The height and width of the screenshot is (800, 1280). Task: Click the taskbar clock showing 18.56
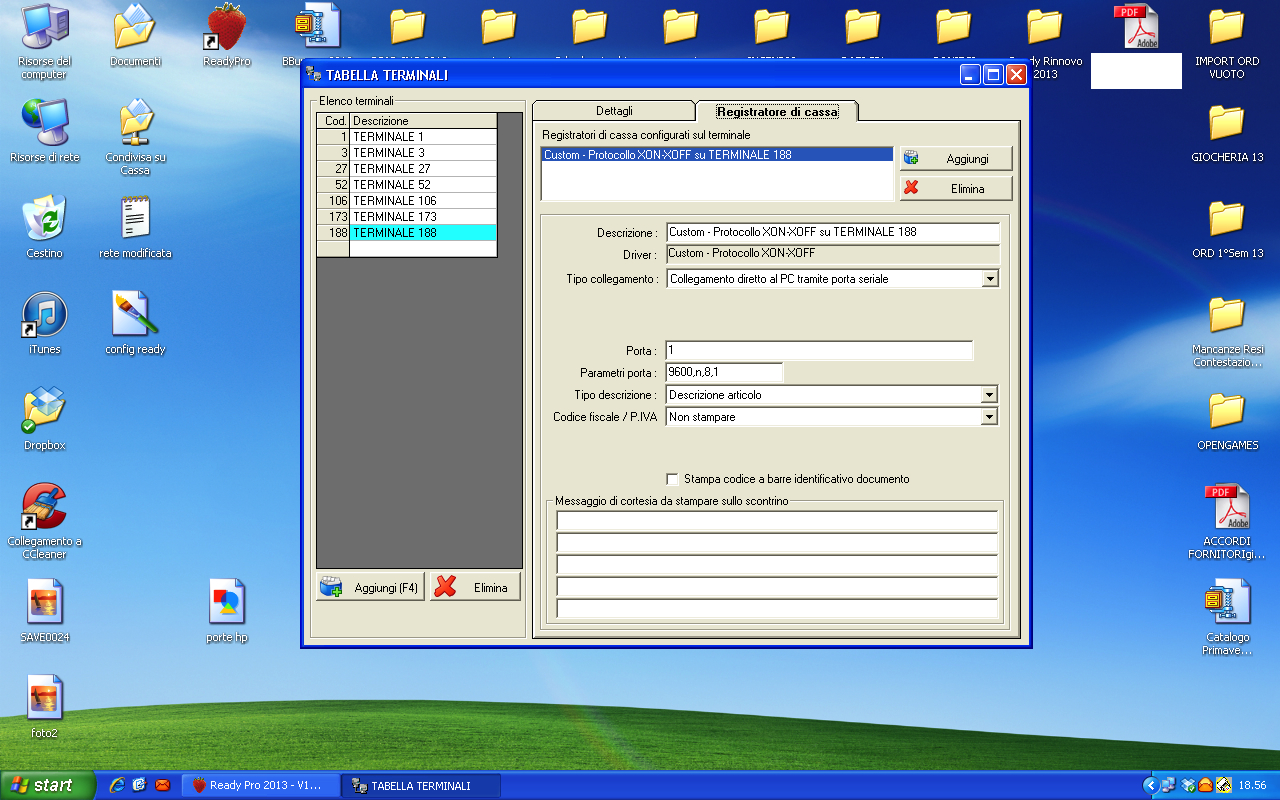1253,785
